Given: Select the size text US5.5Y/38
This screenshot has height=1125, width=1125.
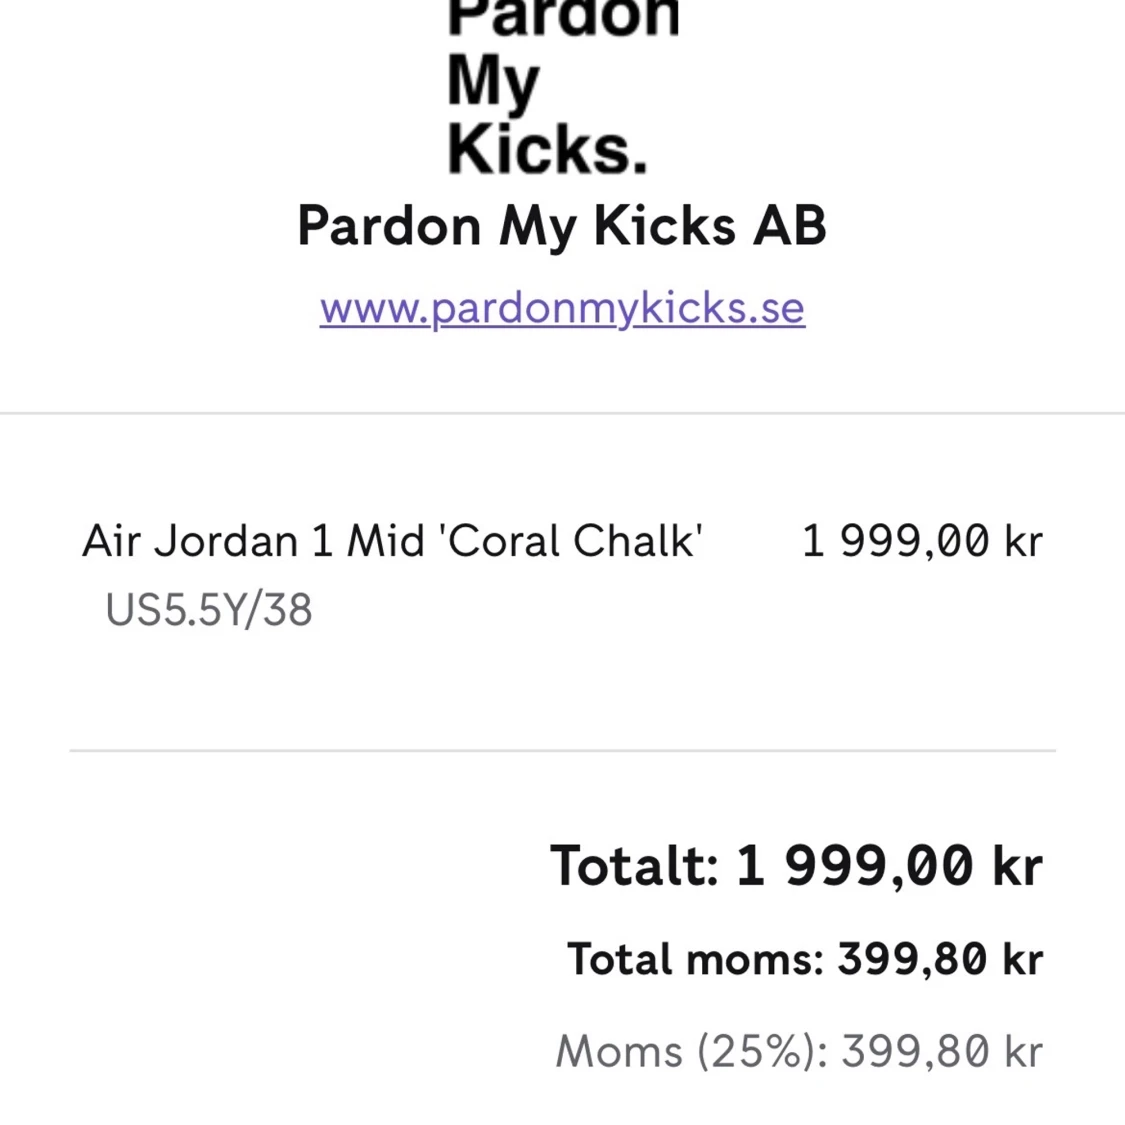Looking at the screenshot, I should 209,610.
